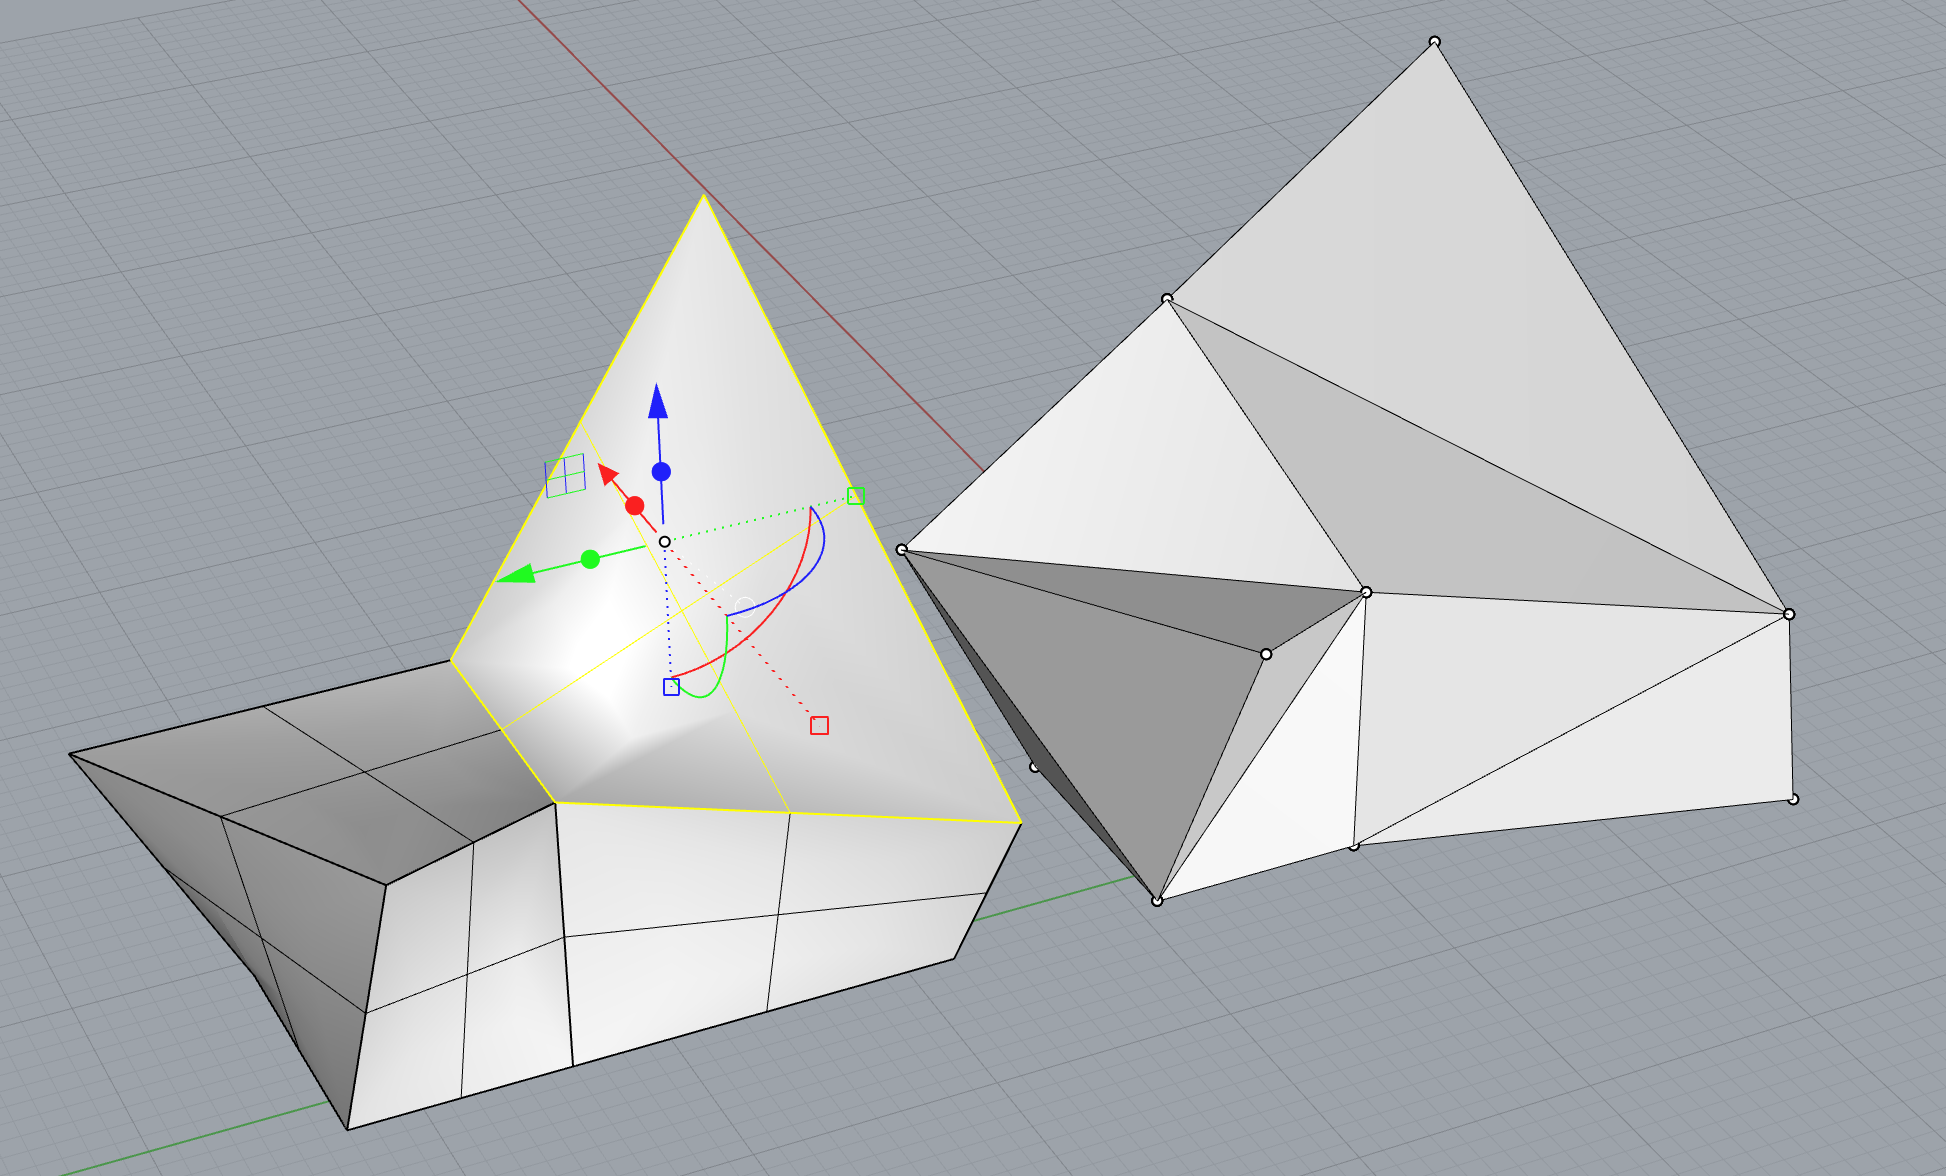Click the green Y-axis move arrowhead

tap(516, 574)
